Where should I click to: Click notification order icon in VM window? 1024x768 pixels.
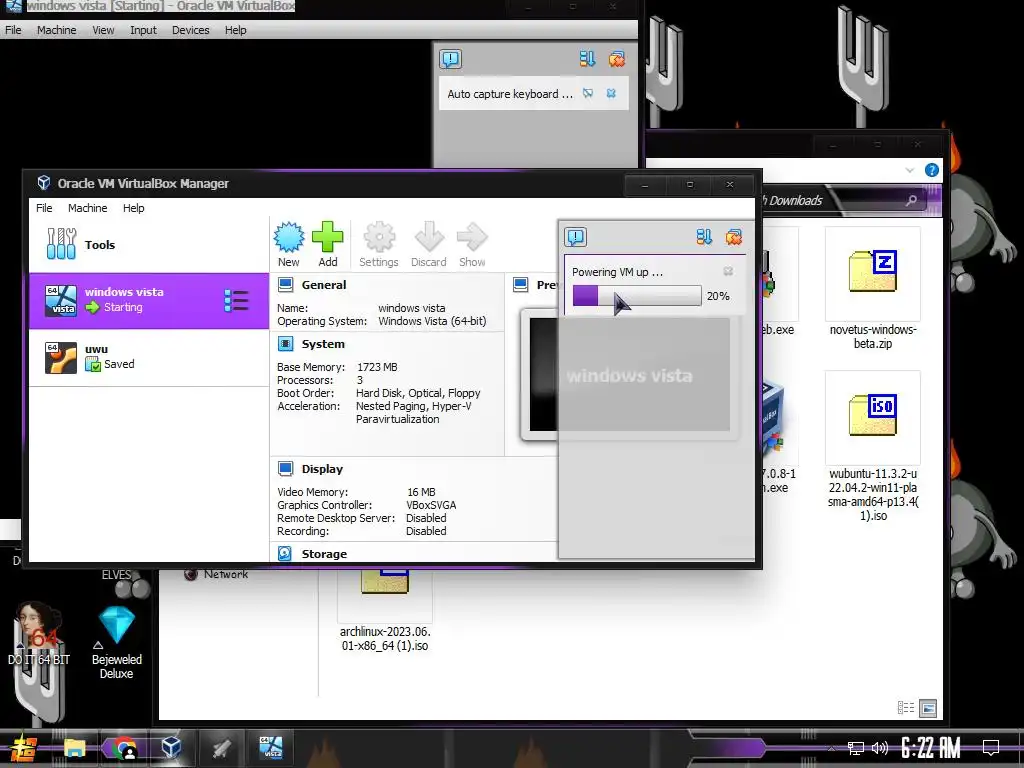click(587, 59)
